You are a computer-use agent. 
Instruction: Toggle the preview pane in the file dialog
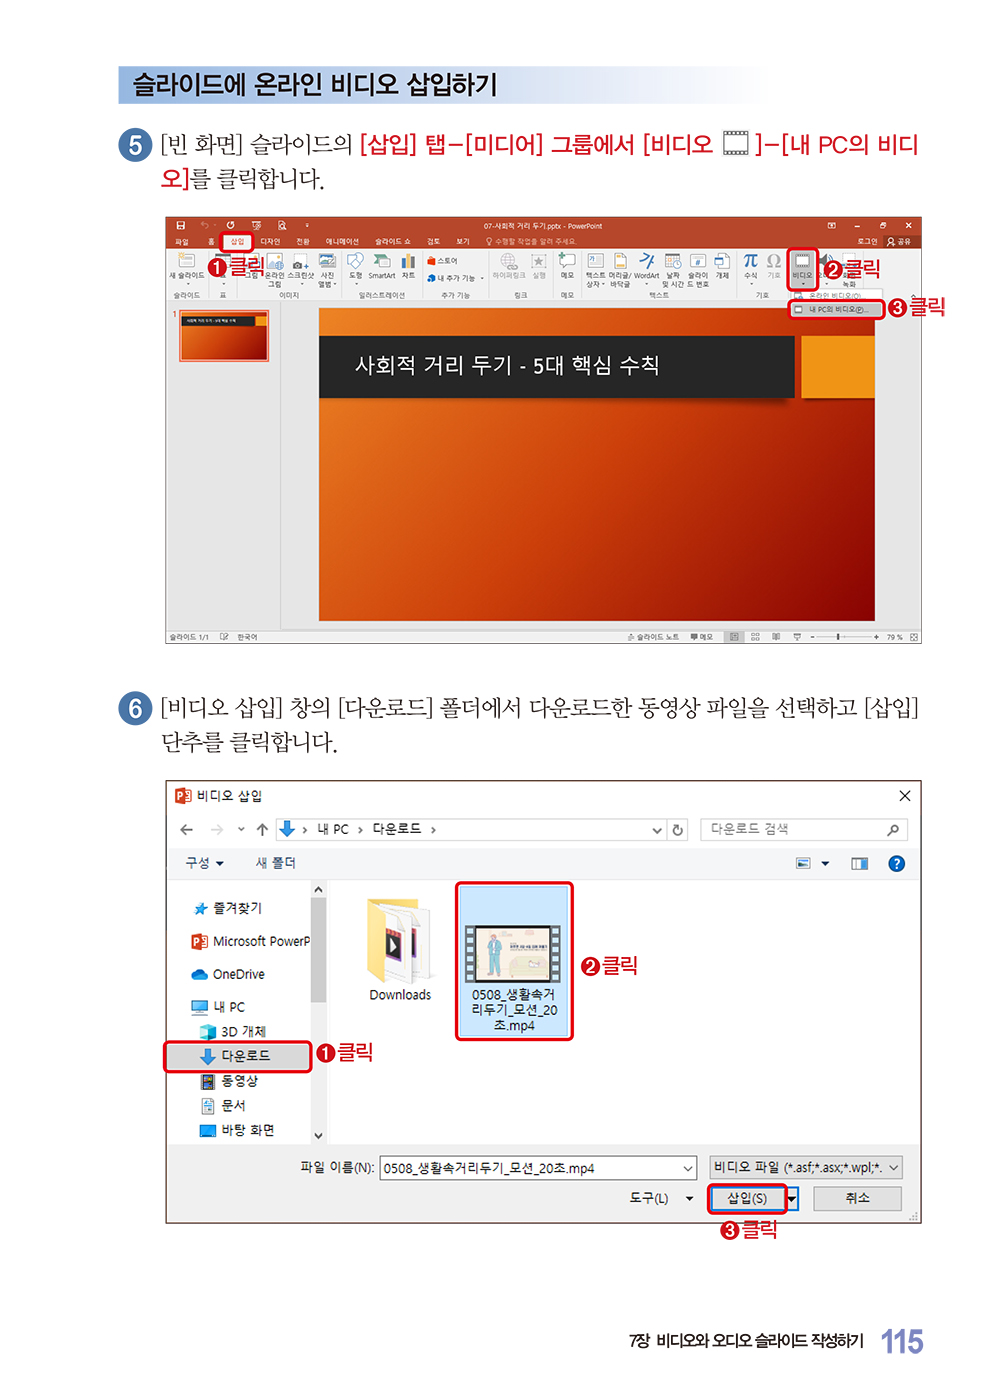[859, 864]
